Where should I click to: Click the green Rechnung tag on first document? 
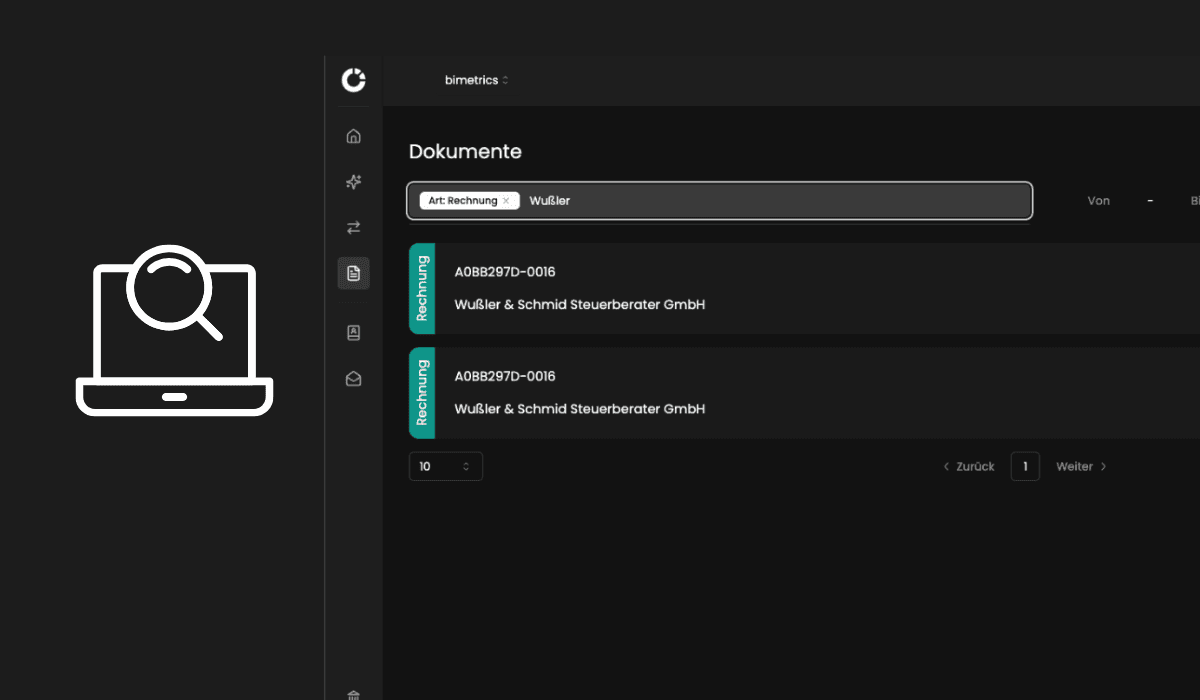422,288
